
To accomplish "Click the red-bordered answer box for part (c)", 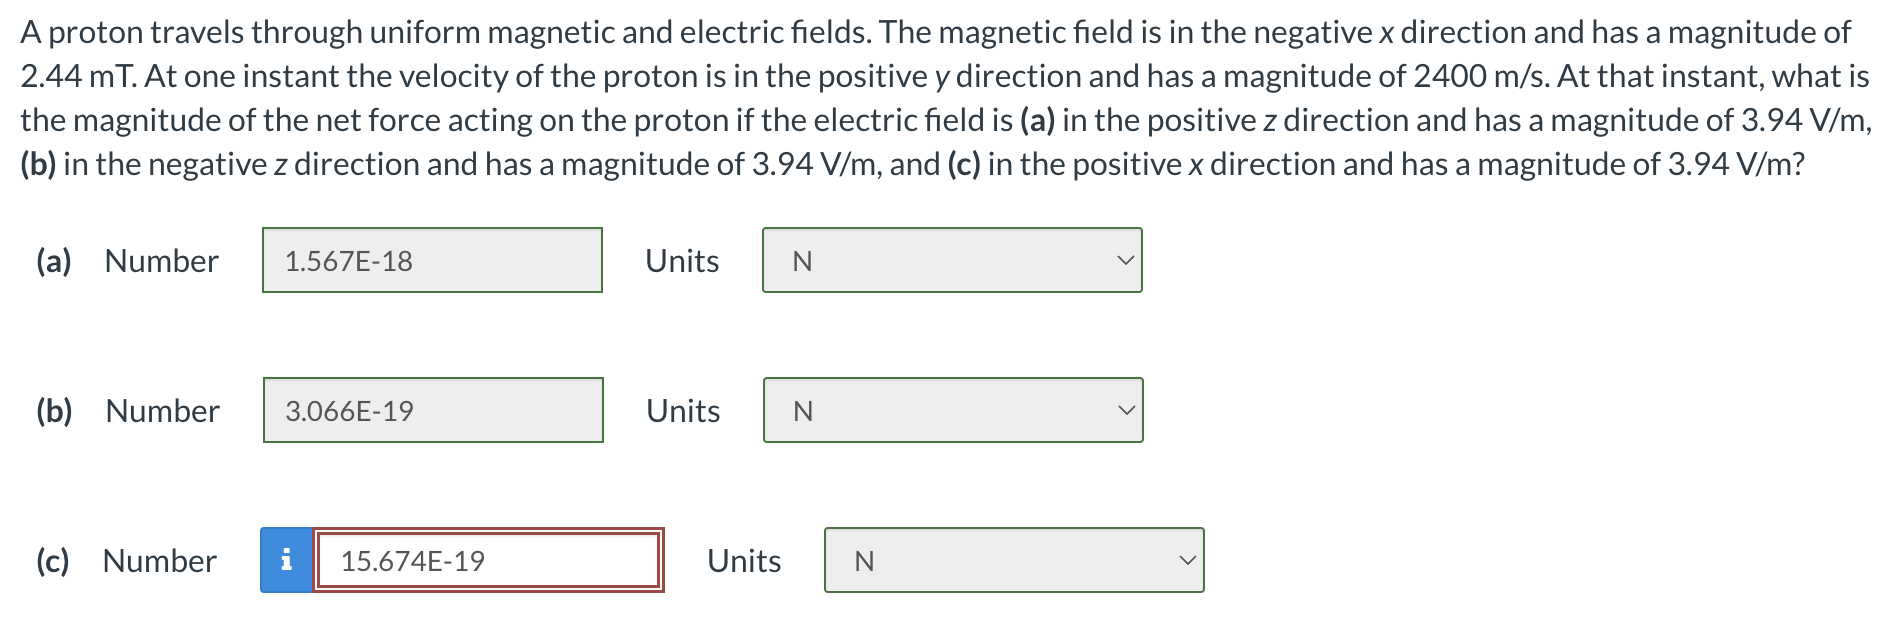I will [487, 561].
